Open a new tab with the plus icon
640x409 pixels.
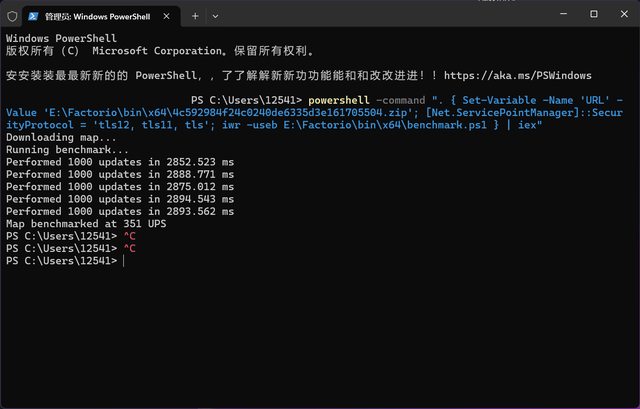(195, 15)
